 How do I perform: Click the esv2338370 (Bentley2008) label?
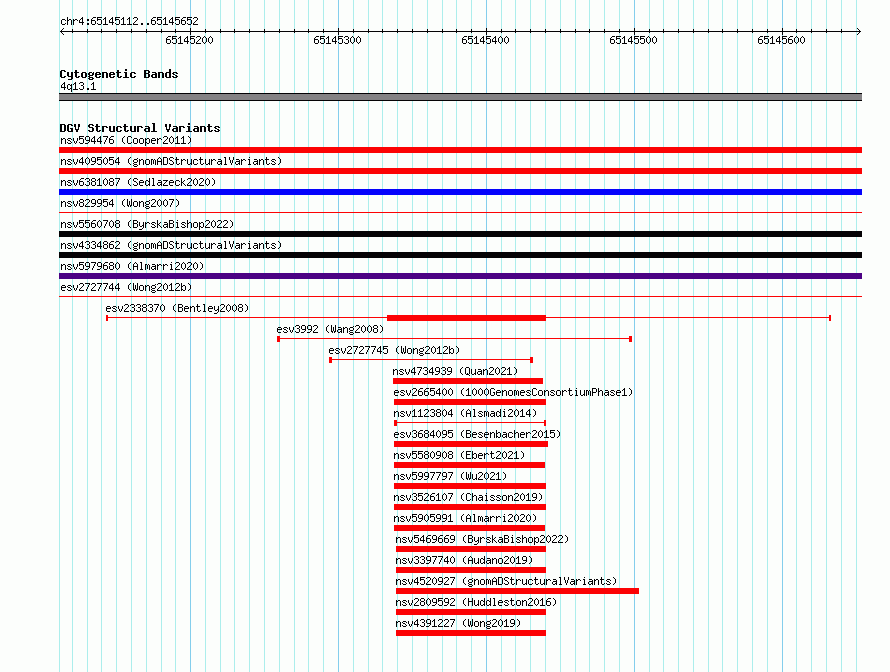click(x=177, y=308)
